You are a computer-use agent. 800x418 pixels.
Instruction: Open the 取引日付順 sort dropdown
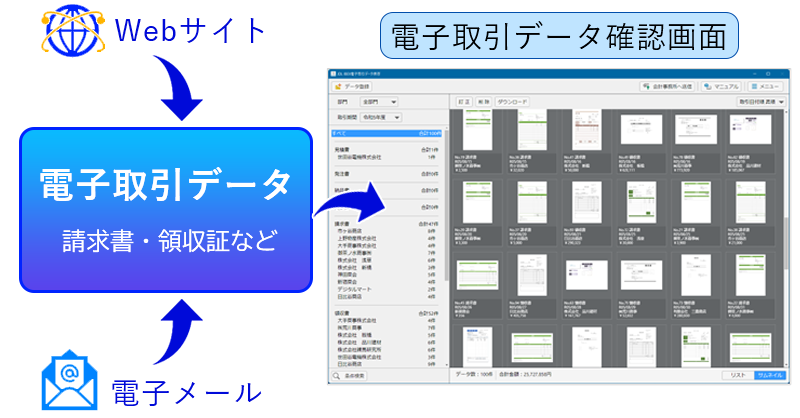(x=761, y=102)
